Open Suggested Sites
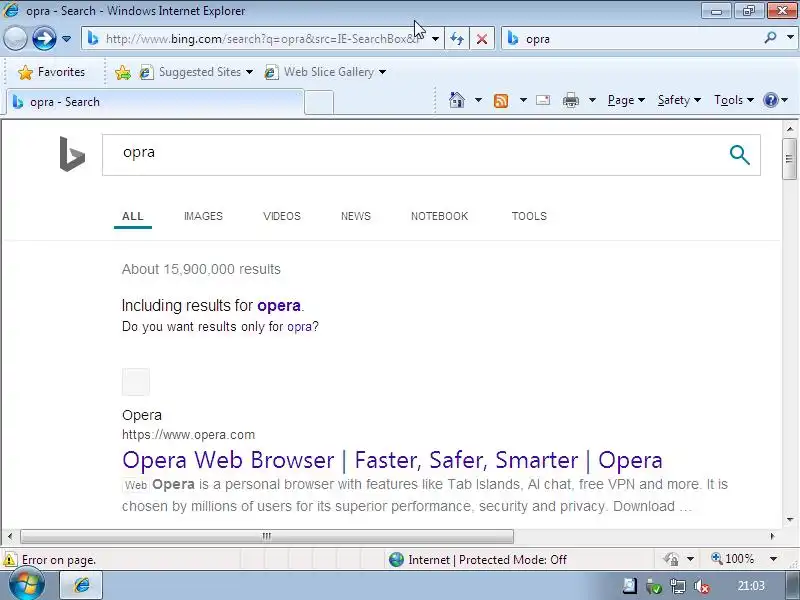The width and height of the screenshot is (800, 600). 196,72
